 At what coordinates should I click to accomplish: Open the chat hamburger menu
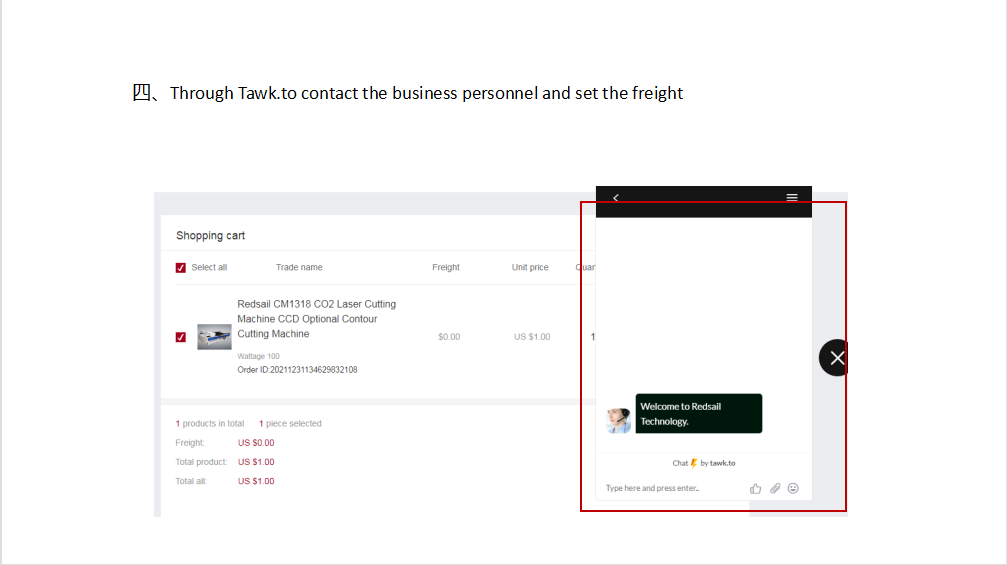click(792, 198)
